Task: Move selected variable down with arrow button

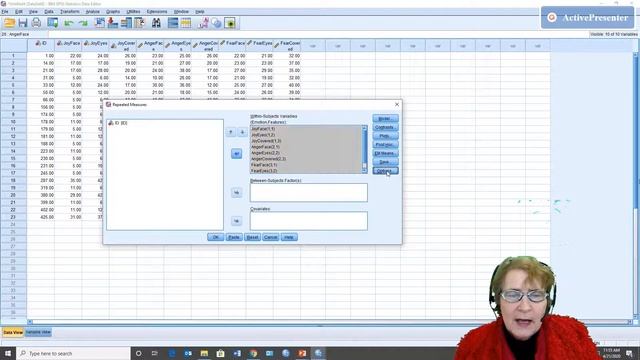Action: tap(242, 132)
